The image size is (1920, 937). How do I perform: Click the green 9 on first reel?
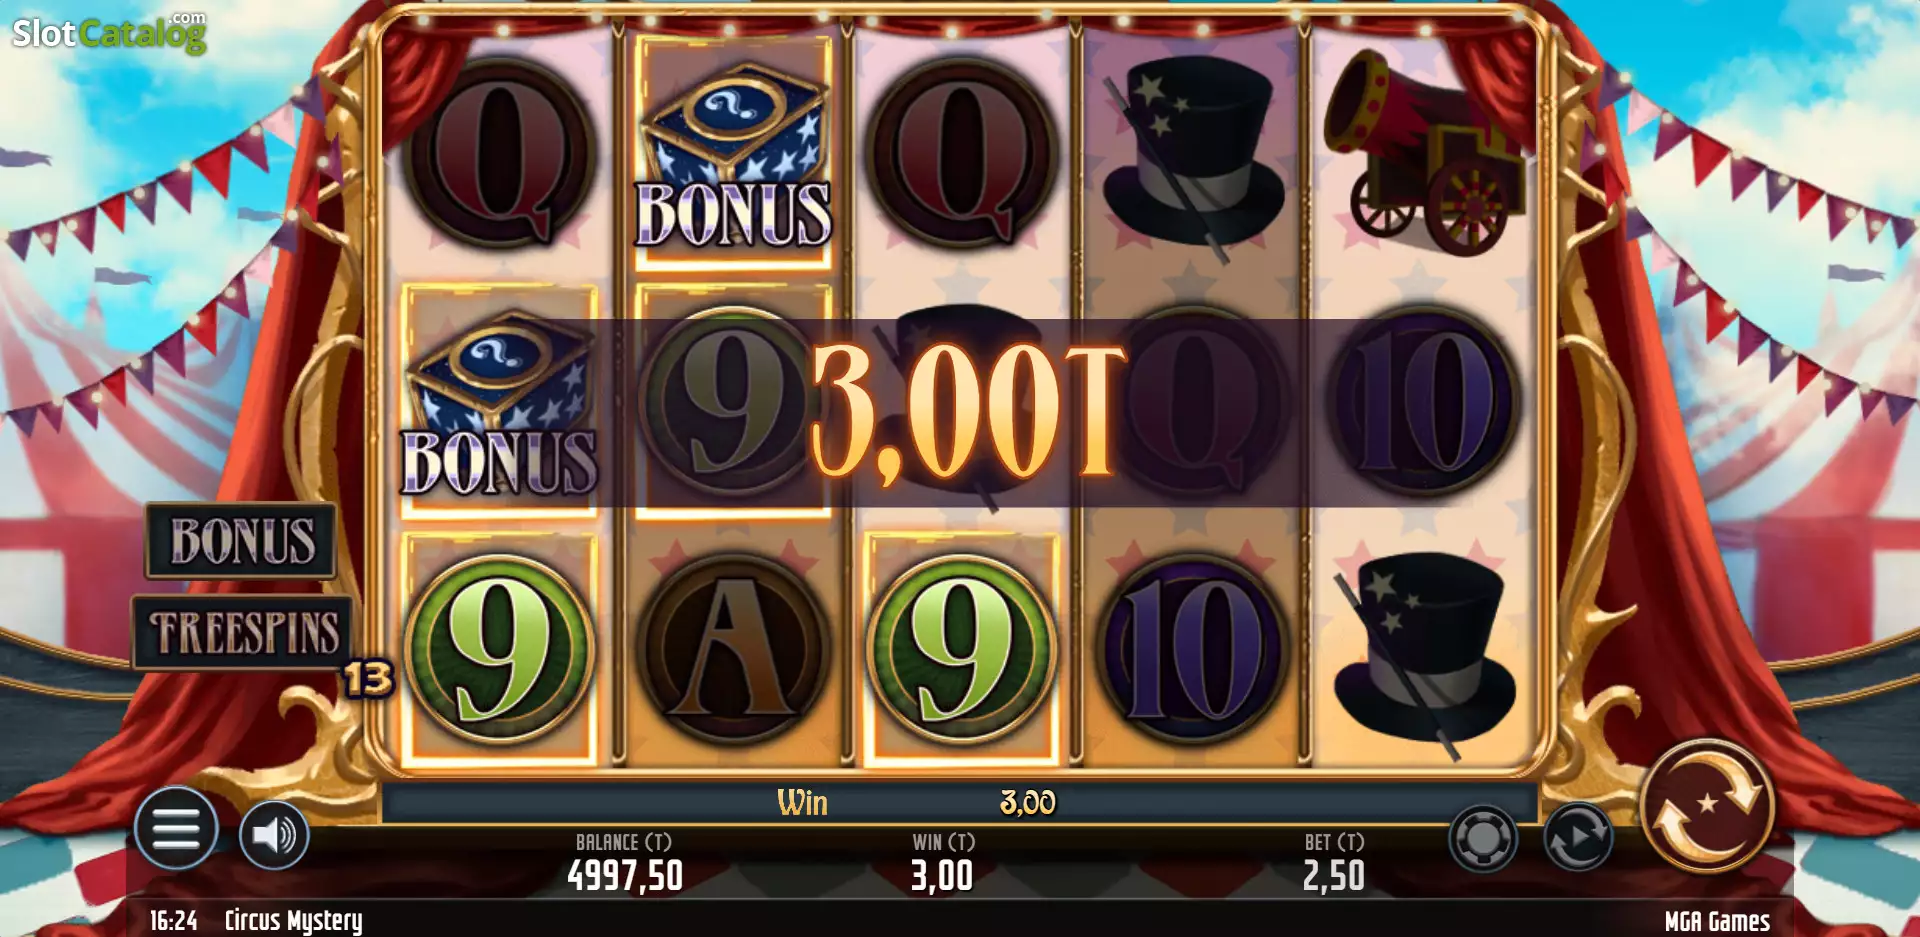[500, 650]
